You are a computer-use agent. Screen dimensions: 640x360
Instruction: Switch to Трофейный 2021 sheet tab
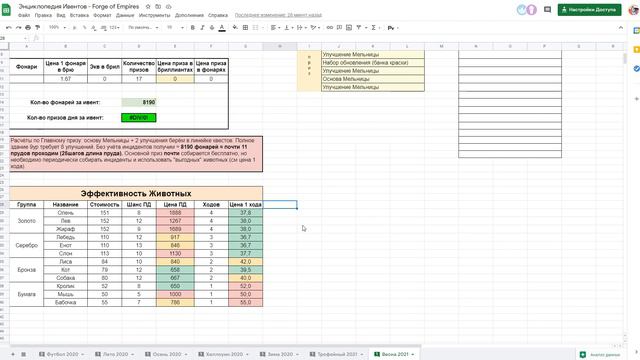pos(337,354)
